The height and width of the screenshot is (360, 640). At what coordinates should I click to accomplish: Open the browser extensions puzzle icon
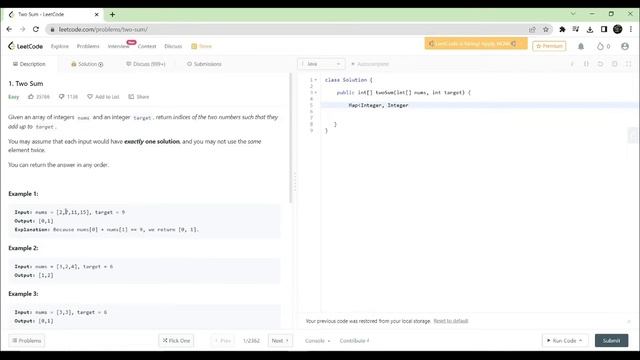(562, 29)
